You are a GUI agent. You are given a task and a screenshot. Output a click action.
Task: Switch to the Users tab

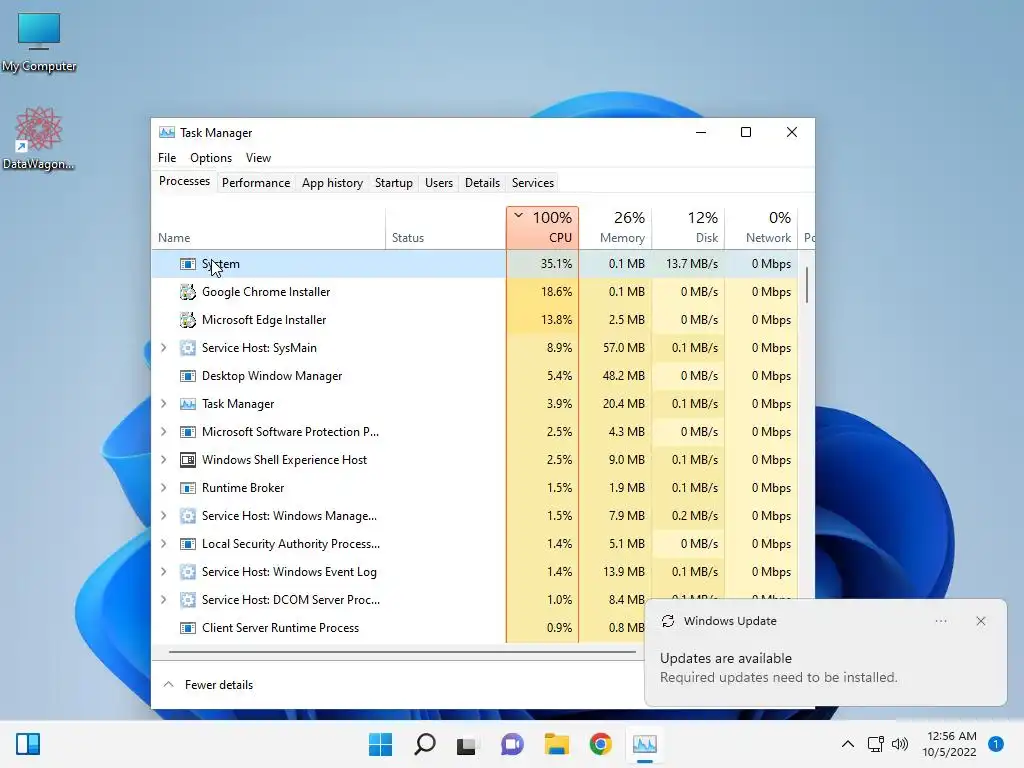tap(439, 183)
